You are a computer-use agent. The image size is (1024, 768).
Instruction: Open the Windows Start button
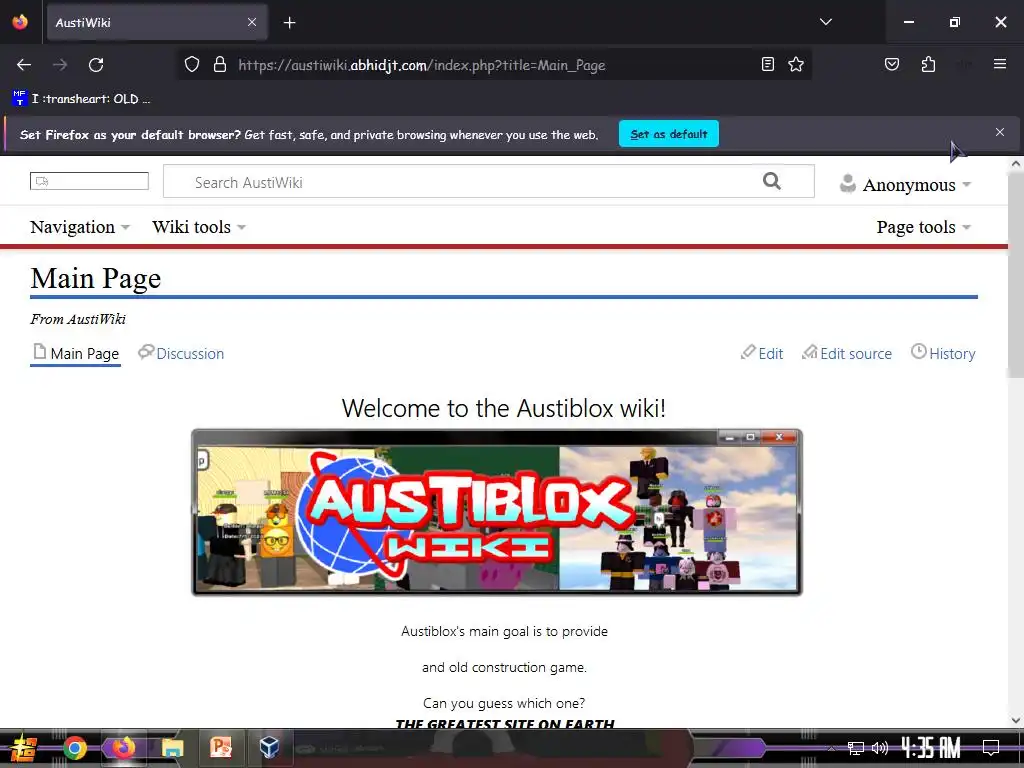pos(24,748)
